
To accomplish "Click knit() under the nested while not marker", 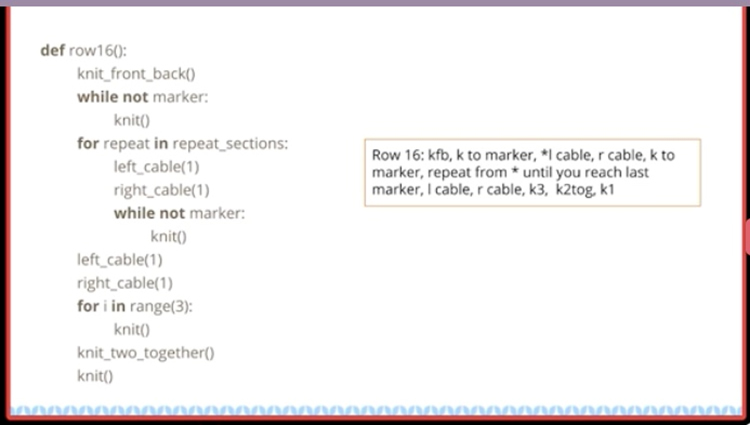I will tap(169, 237).
